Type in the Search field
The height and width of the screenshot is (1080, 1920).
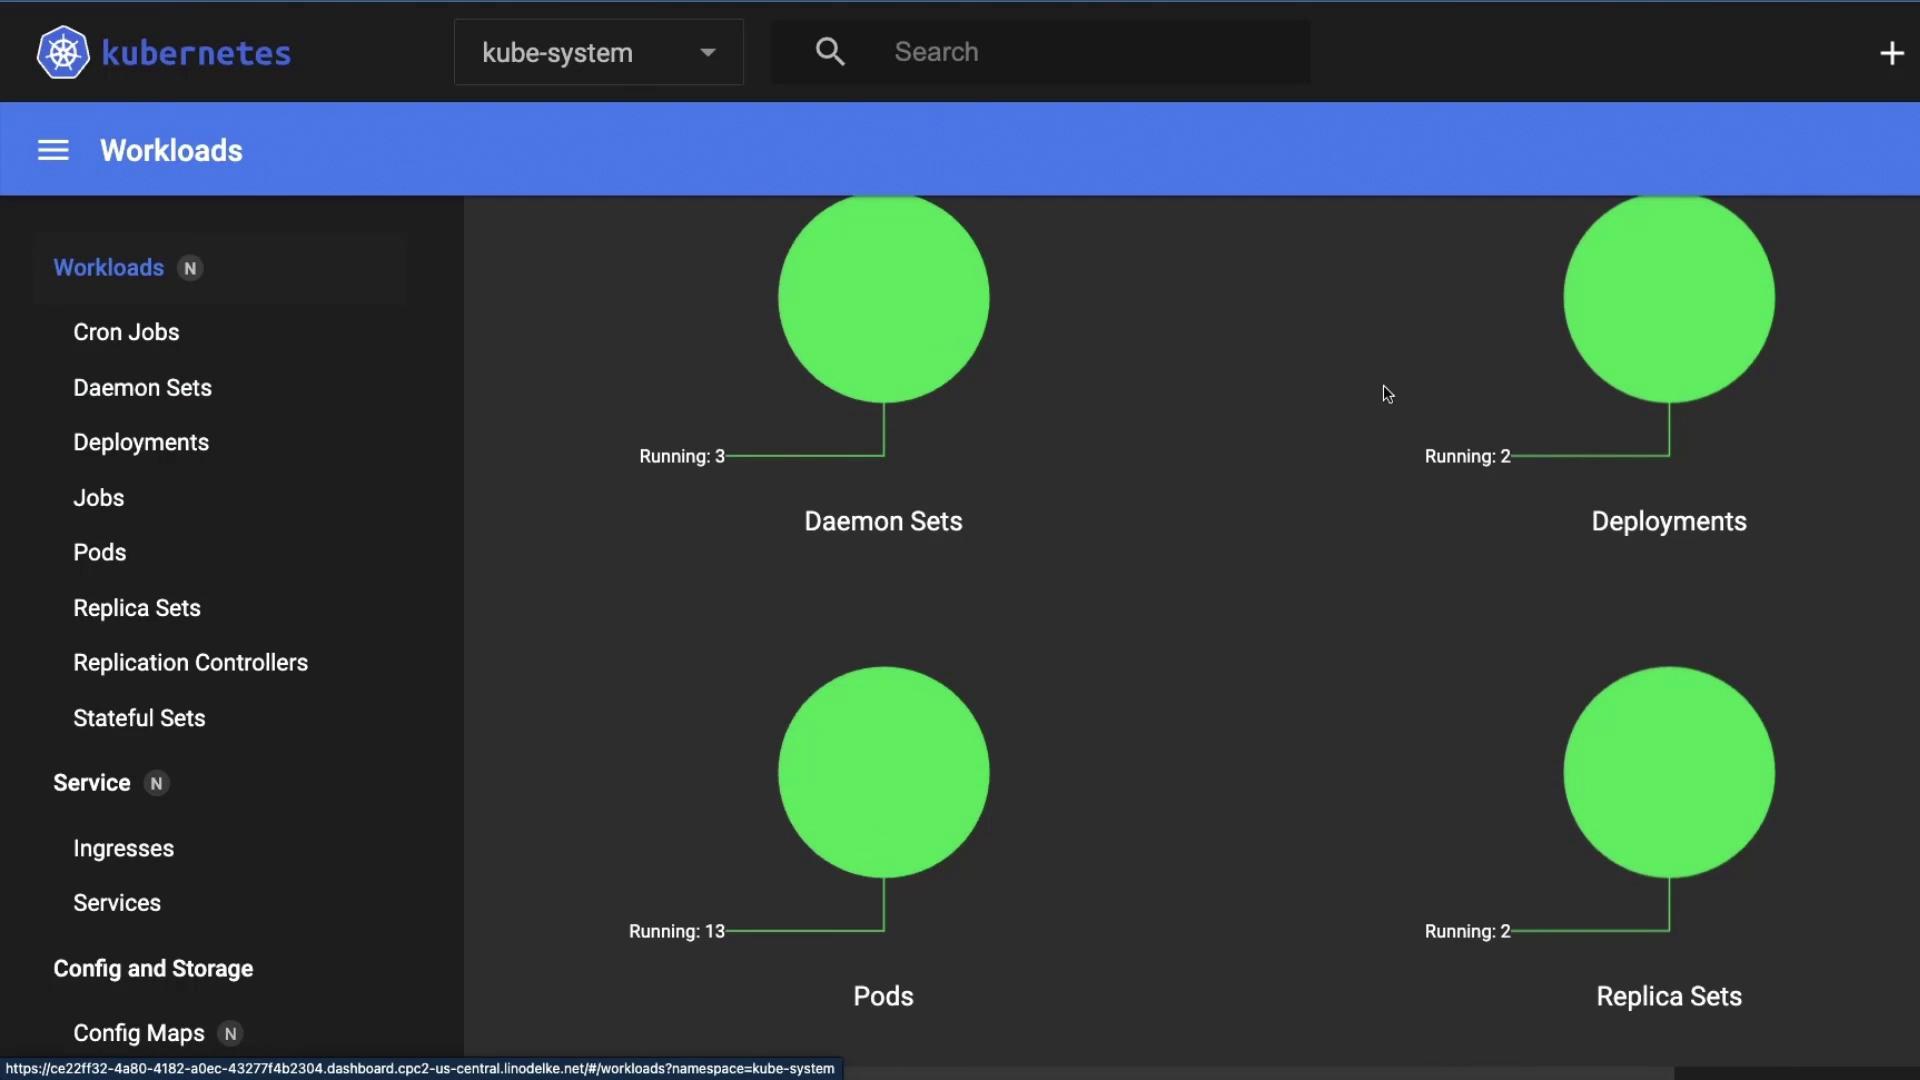(1090, 52)
